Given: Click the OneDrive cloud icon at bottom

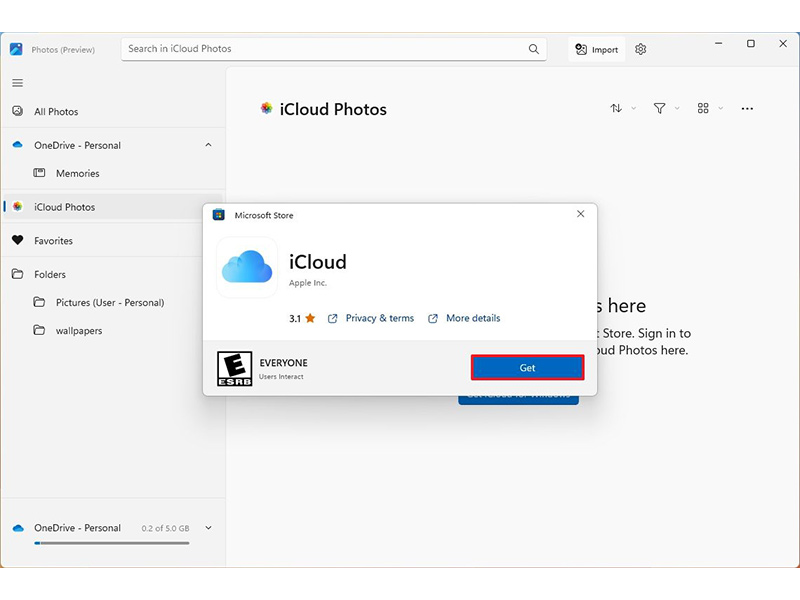Looking at the screenshot, I should click(x=18, y=528).
